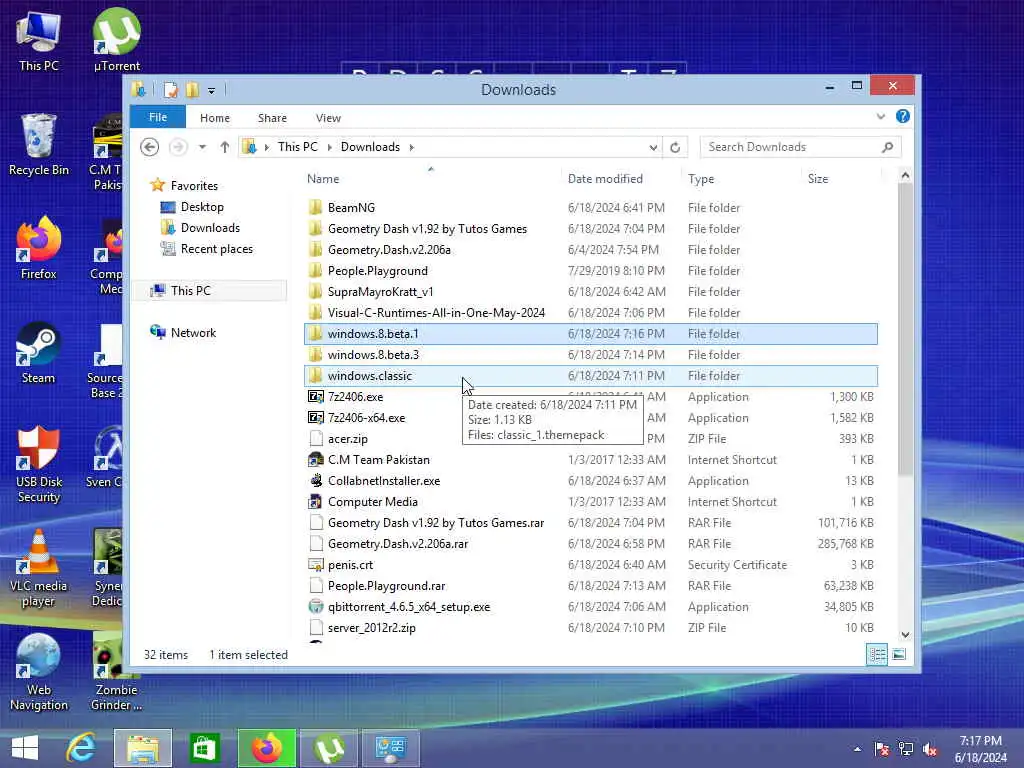
Task: Open the Windows Store taskbar icon
Action: tap(204, 748)
